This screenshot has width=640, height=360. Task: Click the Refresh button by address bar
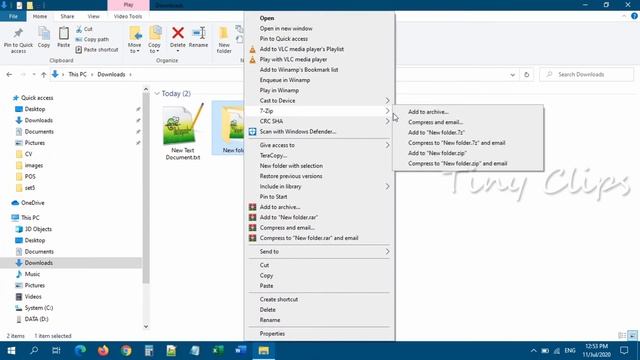(527, 75)
